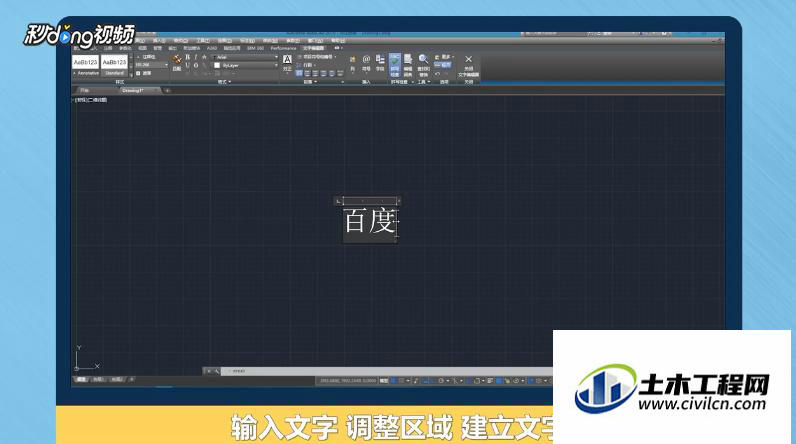
Task: Toggle the Annotative checkbox in style panel
Action: pos(145,57)
